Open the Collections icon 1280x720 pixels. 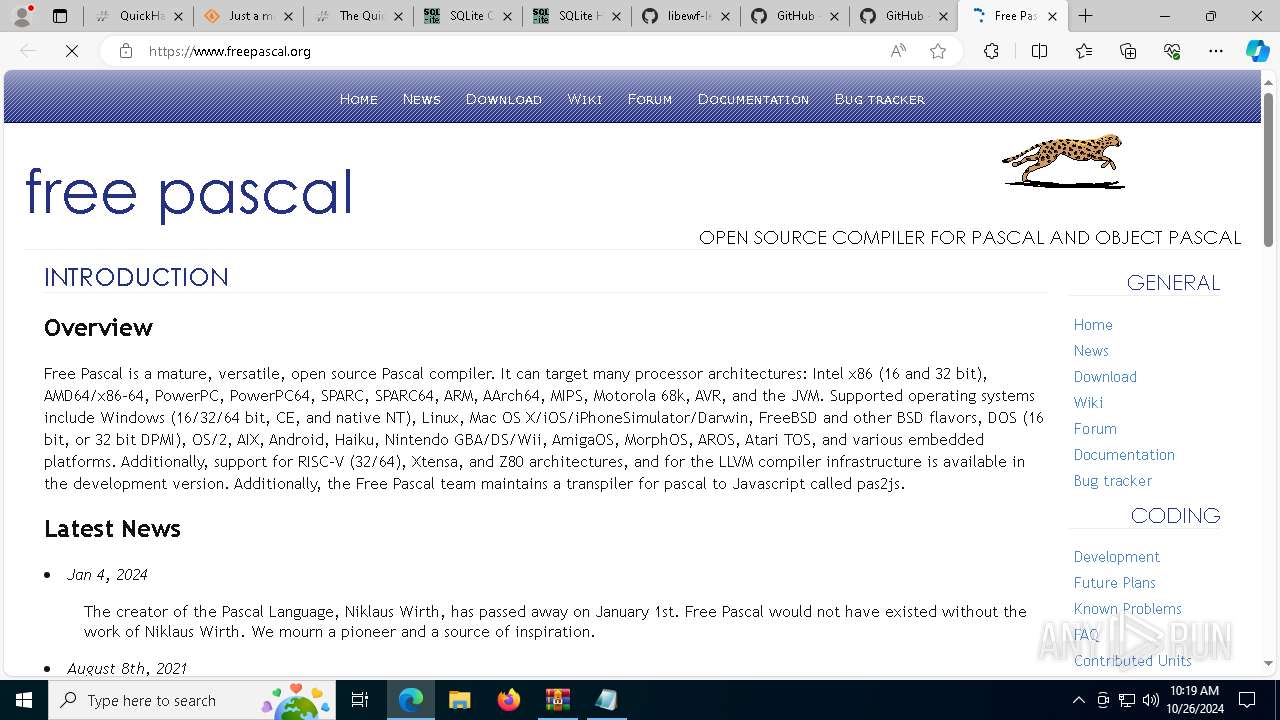pos(1128,51)
